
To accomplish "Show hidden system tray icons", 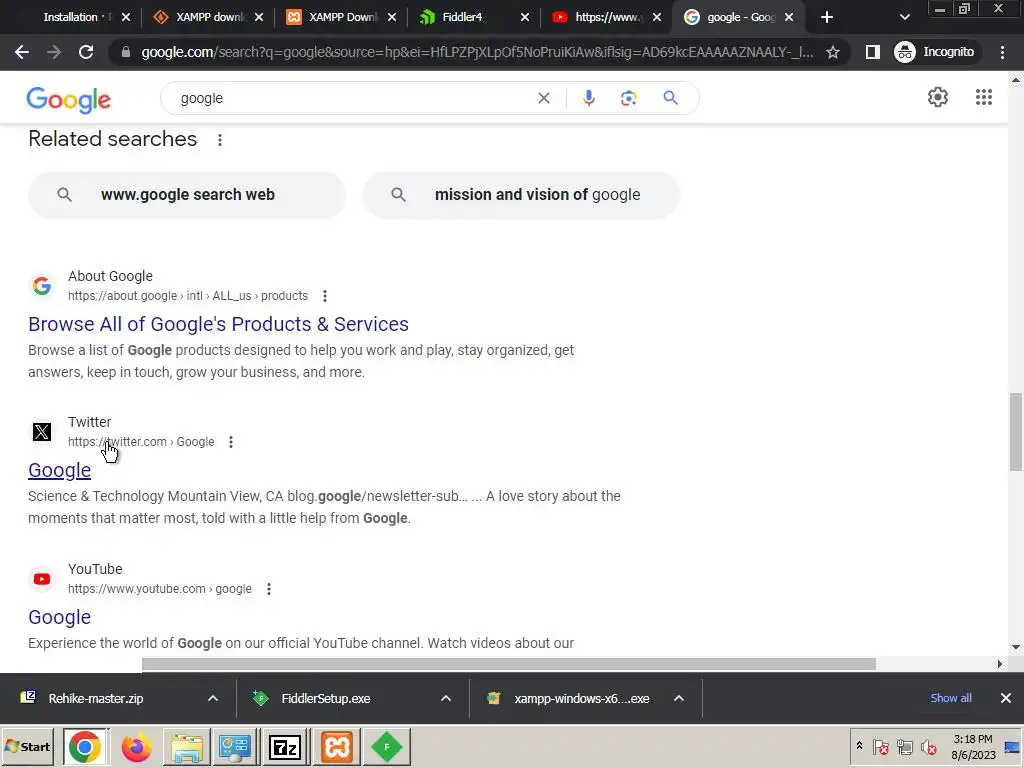I will coord(859,746).
